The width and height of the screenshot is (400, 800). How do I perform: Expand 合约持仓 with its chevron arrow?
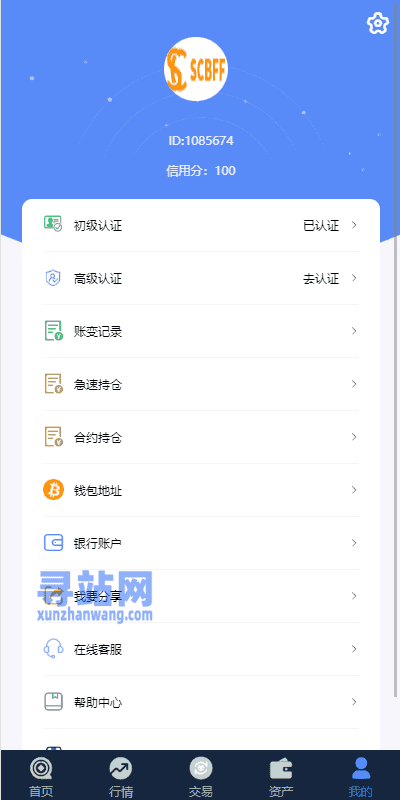(x=354, y=437)
